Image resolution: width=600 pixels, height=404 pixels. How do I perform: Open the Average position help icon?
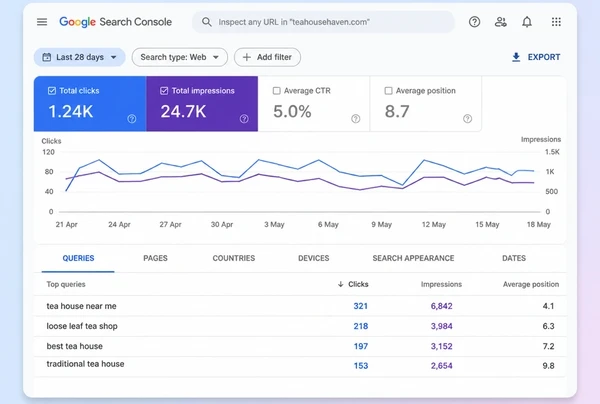(x=468, y=119)
